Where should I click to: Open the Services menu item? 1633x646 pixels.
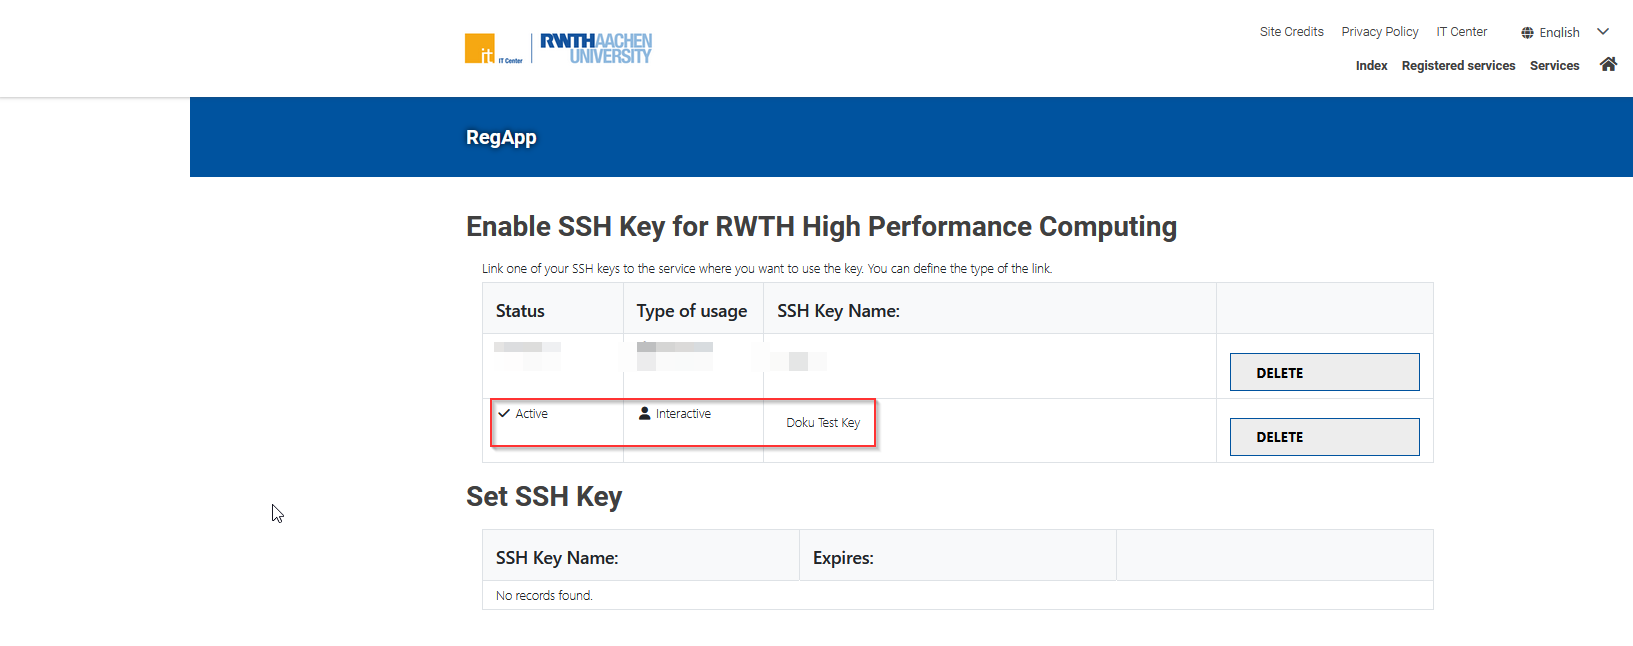click(x=1554, y=66)
